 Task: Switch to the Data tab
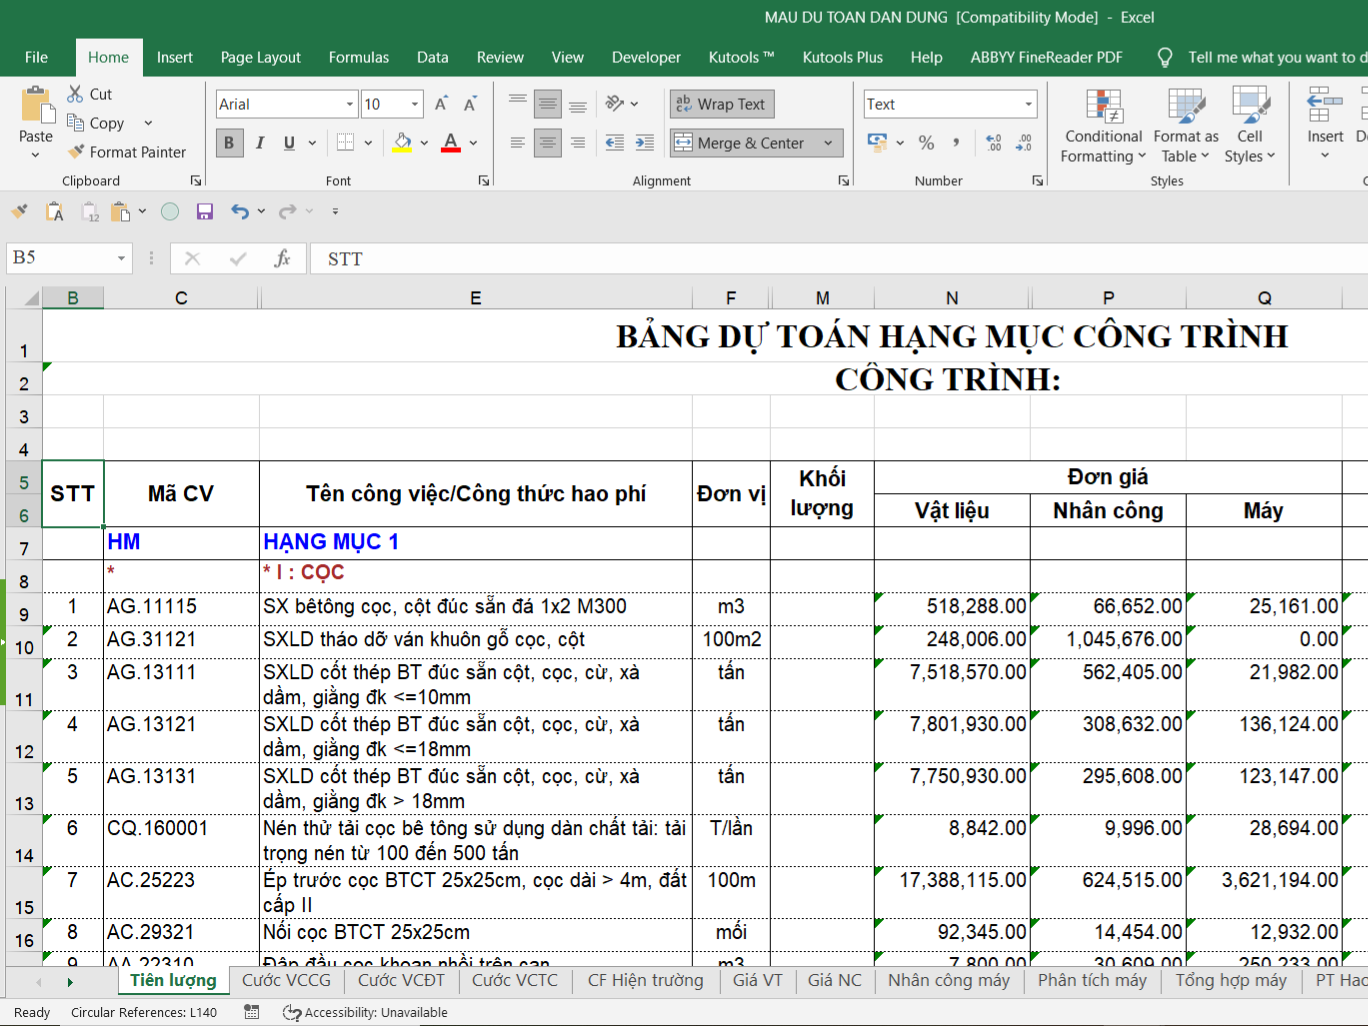click(433, 57)
